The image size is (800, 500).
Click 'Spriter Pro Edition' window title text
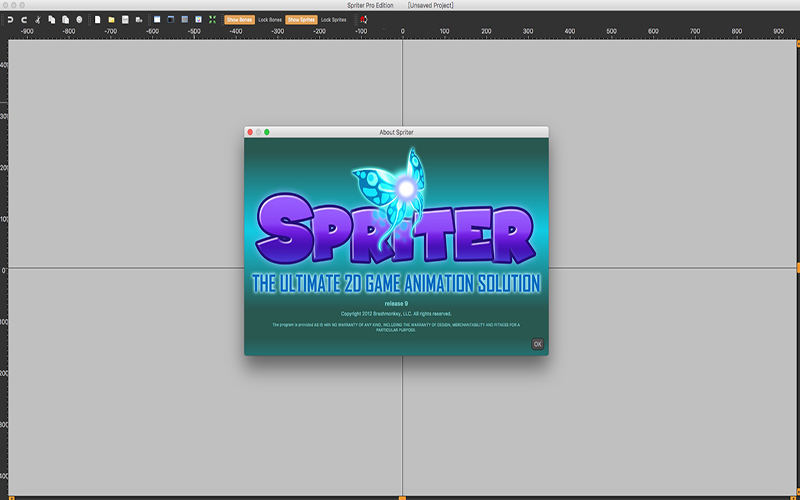point(370,5)
